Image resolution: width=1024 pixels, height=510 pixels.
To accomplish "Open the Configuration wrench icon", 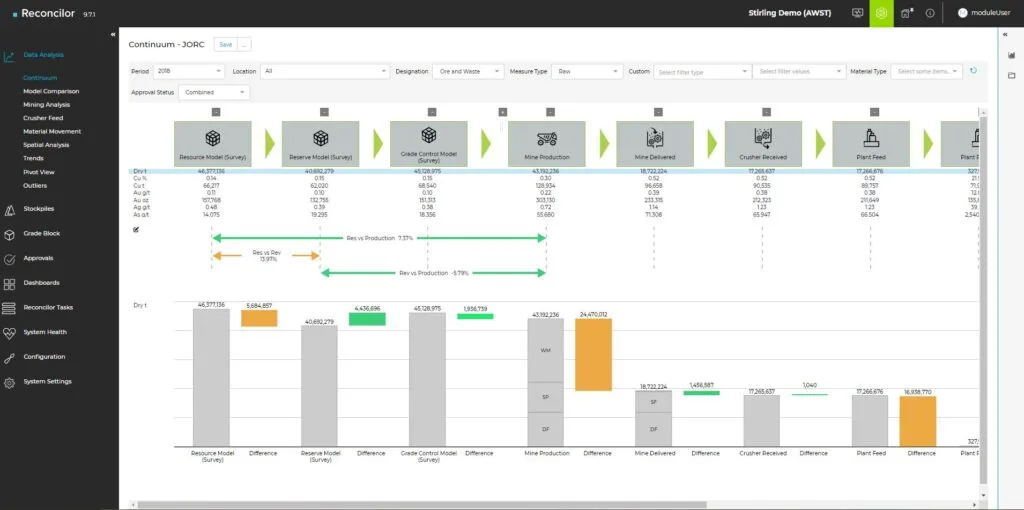I will 9,358.
